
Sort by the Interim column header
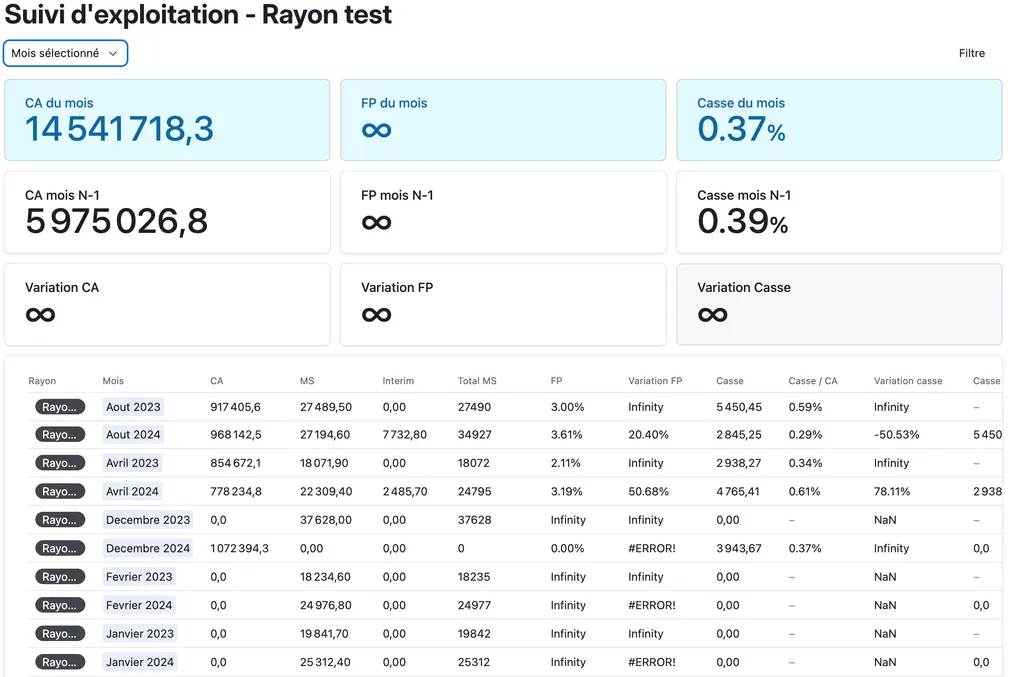pyautogui.click(x=398, y=381)
